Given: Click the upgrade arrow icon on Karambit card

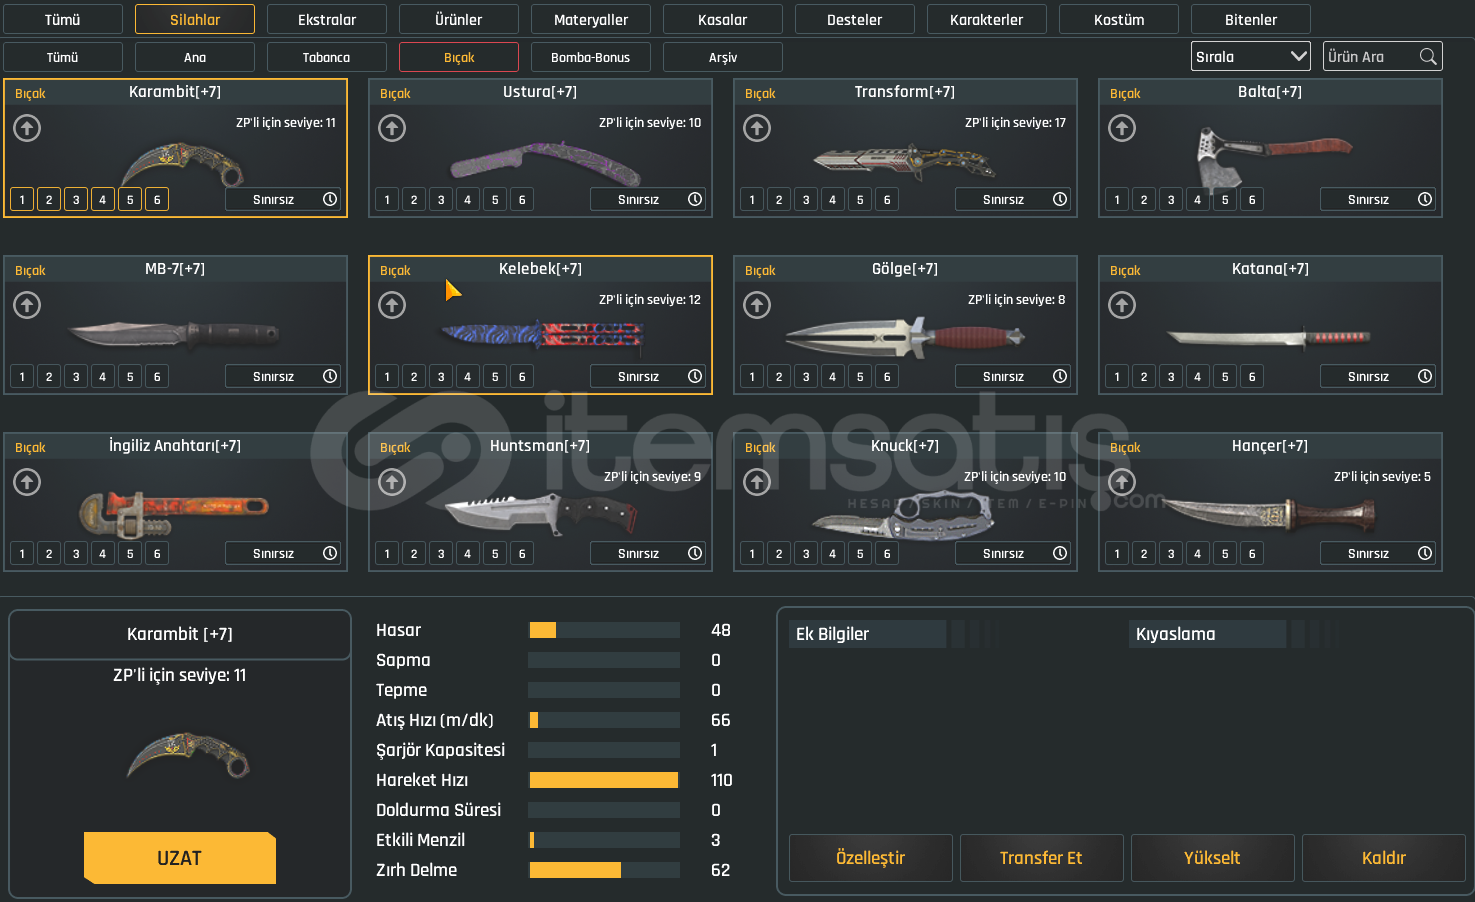Looking at the screenshot, I should point(27,128).
